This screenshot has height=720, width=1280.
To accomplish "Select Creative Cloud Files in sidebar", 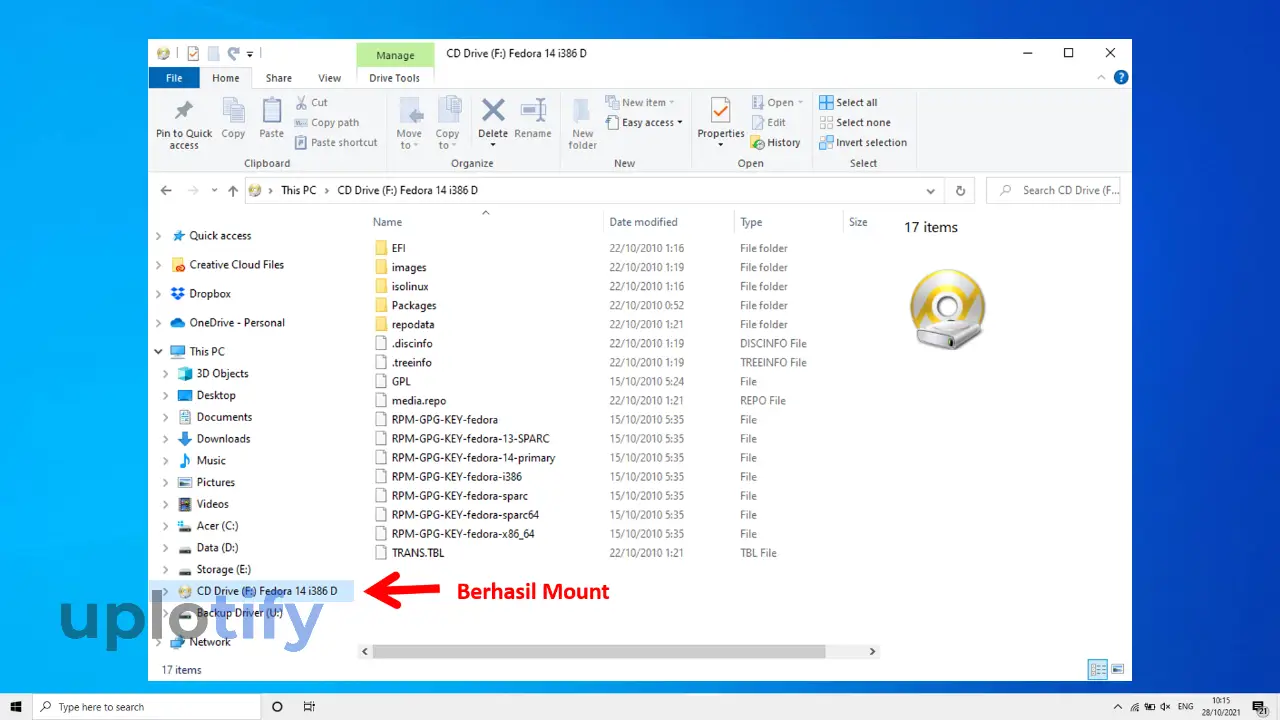I will 236,265.
